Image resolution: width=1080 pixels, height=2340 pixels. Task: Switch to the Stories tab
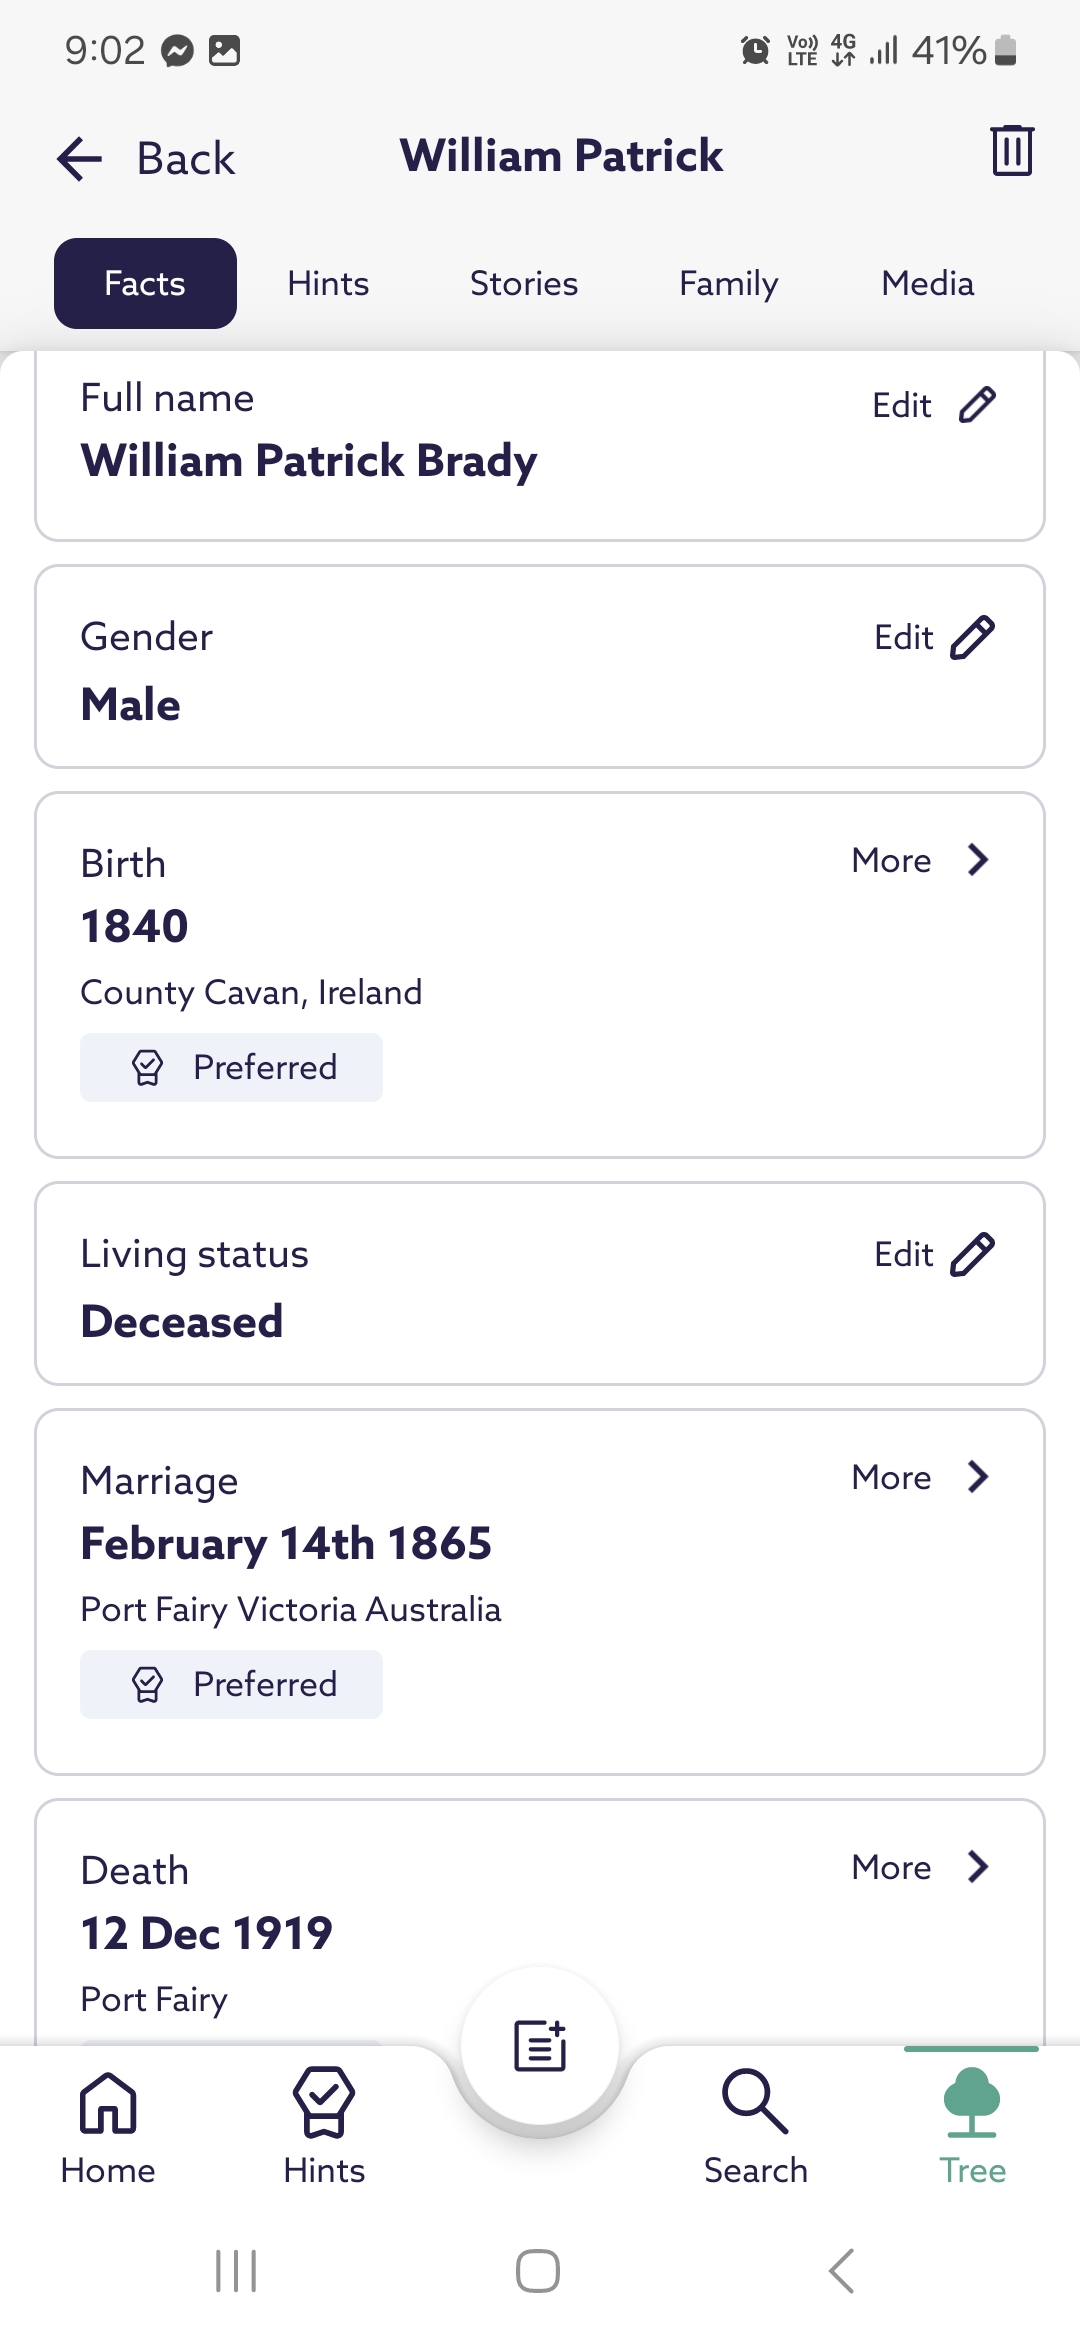pyautogui.click(x=524, y=284)
